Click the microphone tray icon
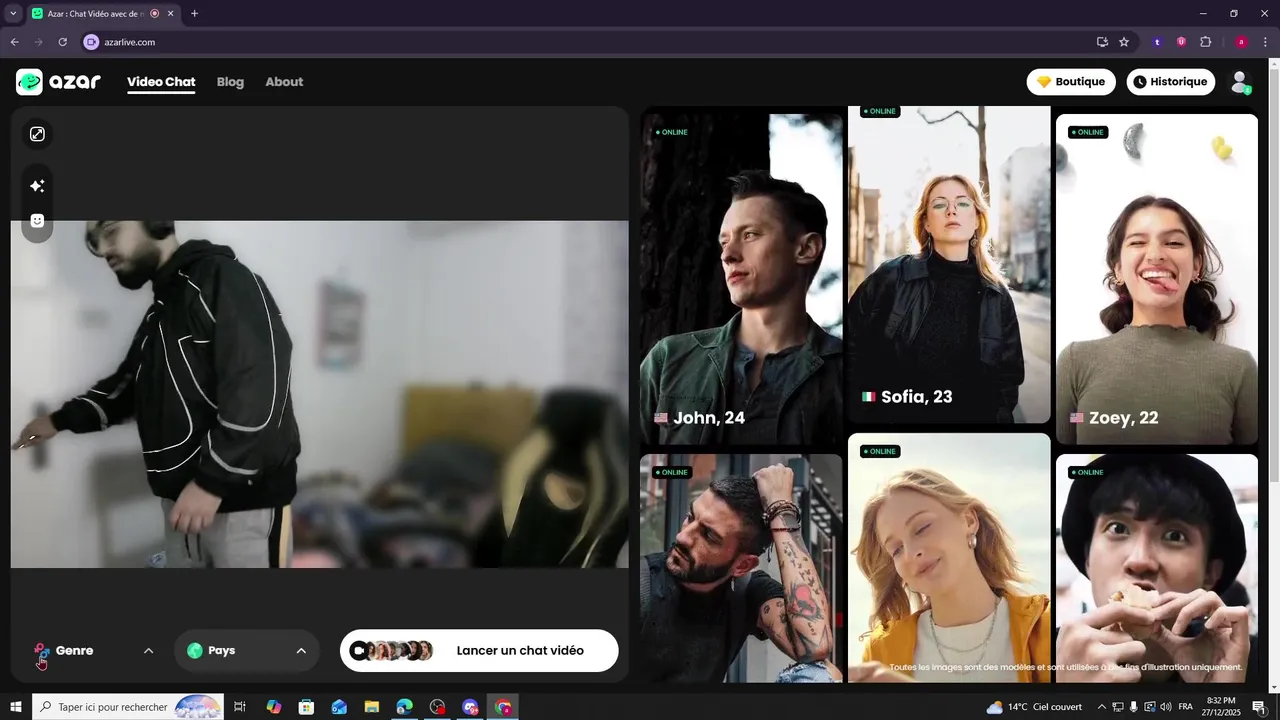Screen dimensions: 1280x720 1134,707
